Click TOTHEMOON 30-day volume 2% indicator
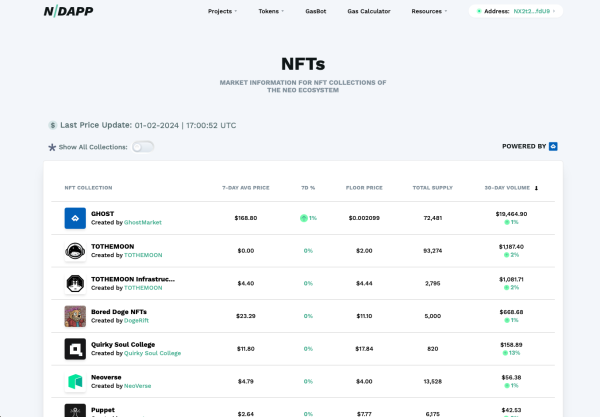Viewport: 600px width, 417px height. (511, 255)
